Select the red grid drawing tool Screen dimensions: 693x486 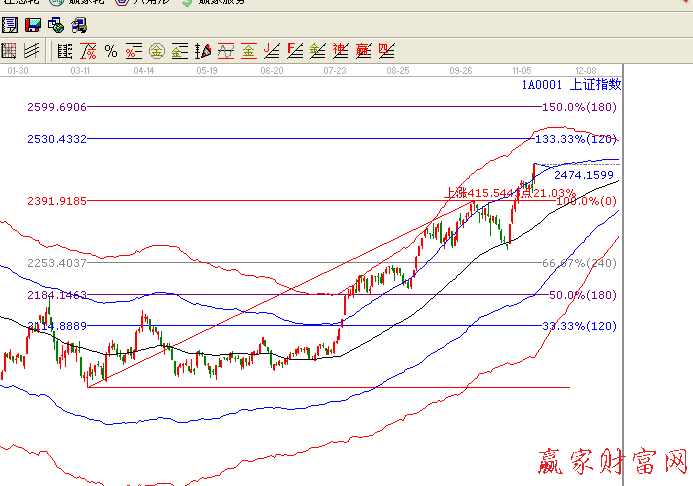(9, 51)
